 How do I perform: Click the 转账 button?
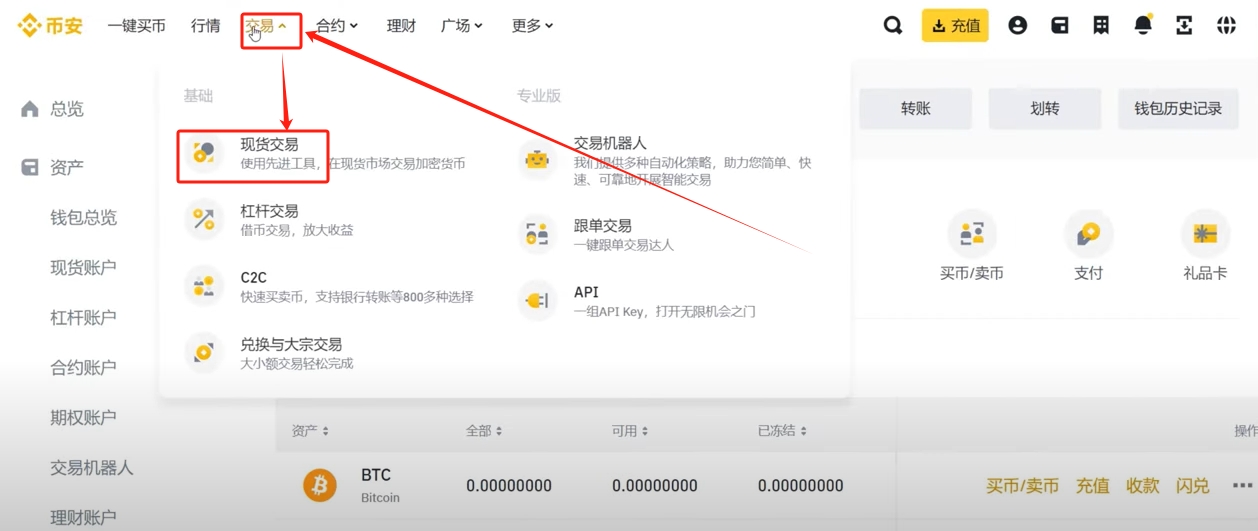916,108
